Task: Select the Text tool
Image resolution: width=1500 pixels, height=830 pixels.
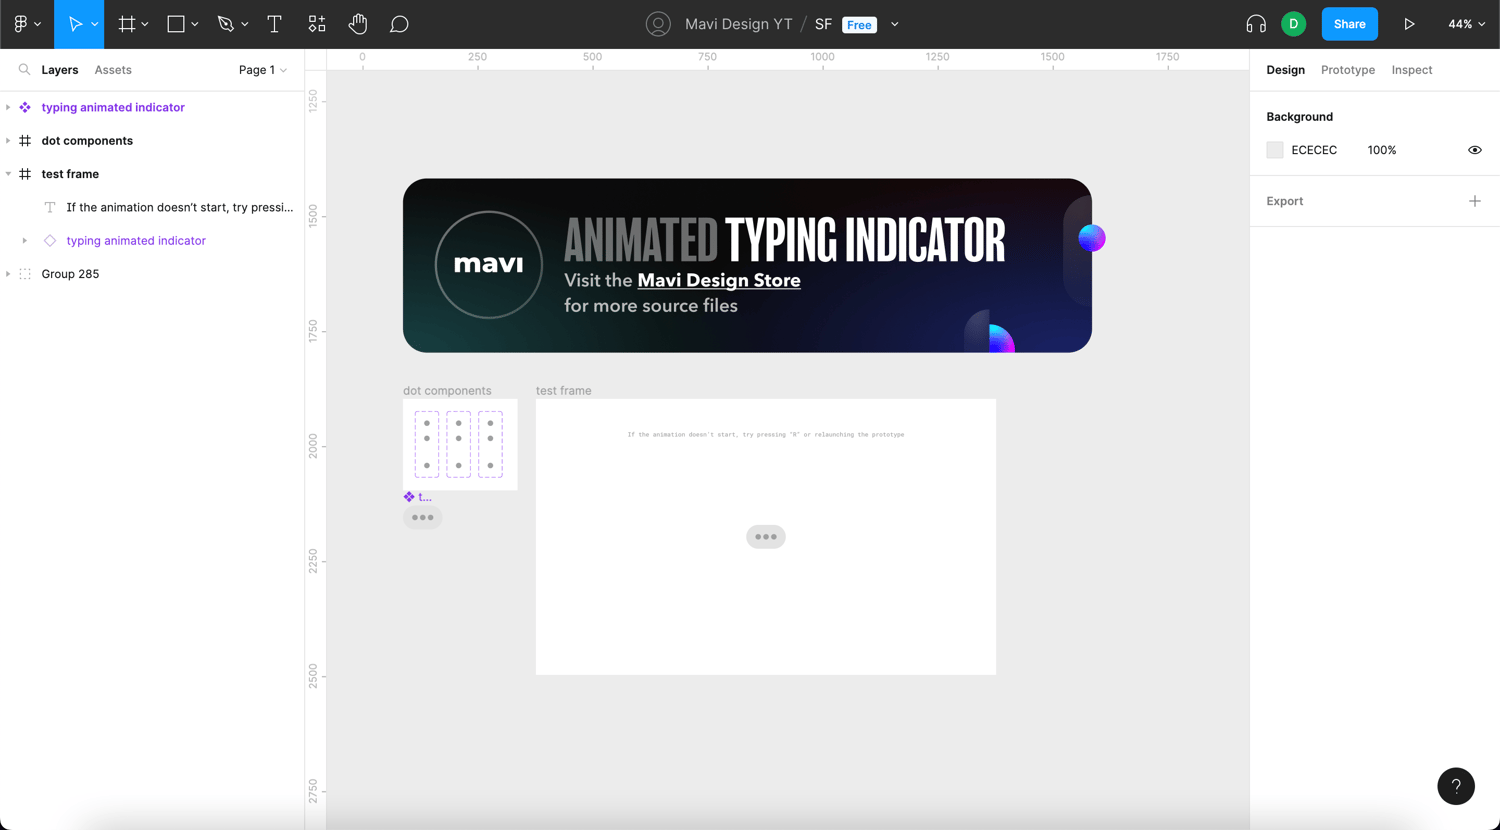Action: coord(274,24)
